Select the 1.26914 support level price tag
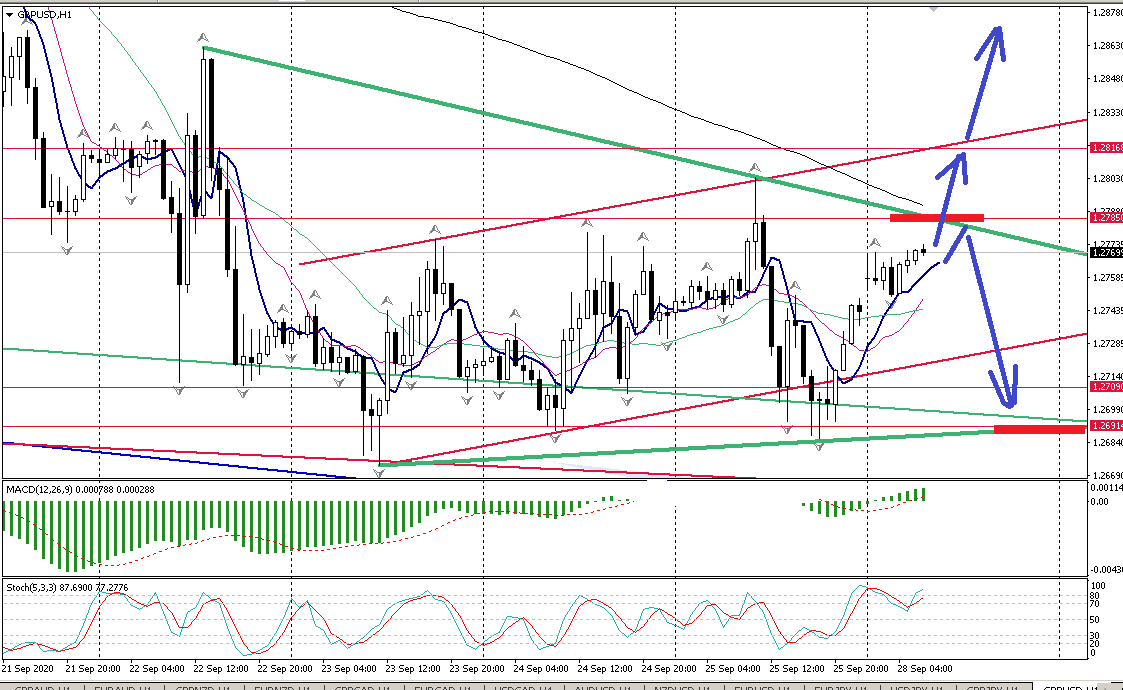The image size is (1123, 690). pos(1105,427)
